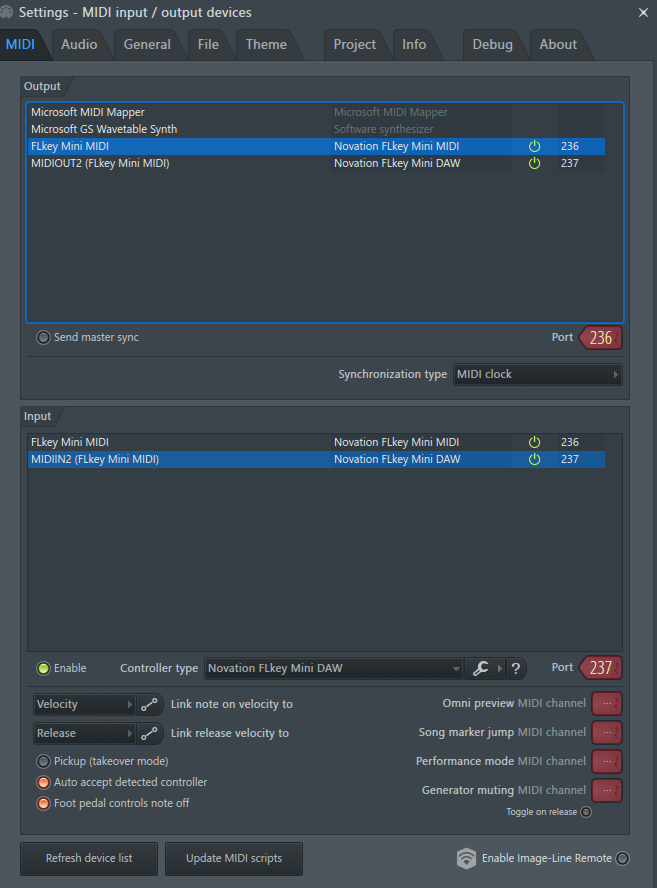This screenshot has height=888, width=657.
Task: Click Novation FLkey Mini MIDI in Input list
Action: click(396, 442)
